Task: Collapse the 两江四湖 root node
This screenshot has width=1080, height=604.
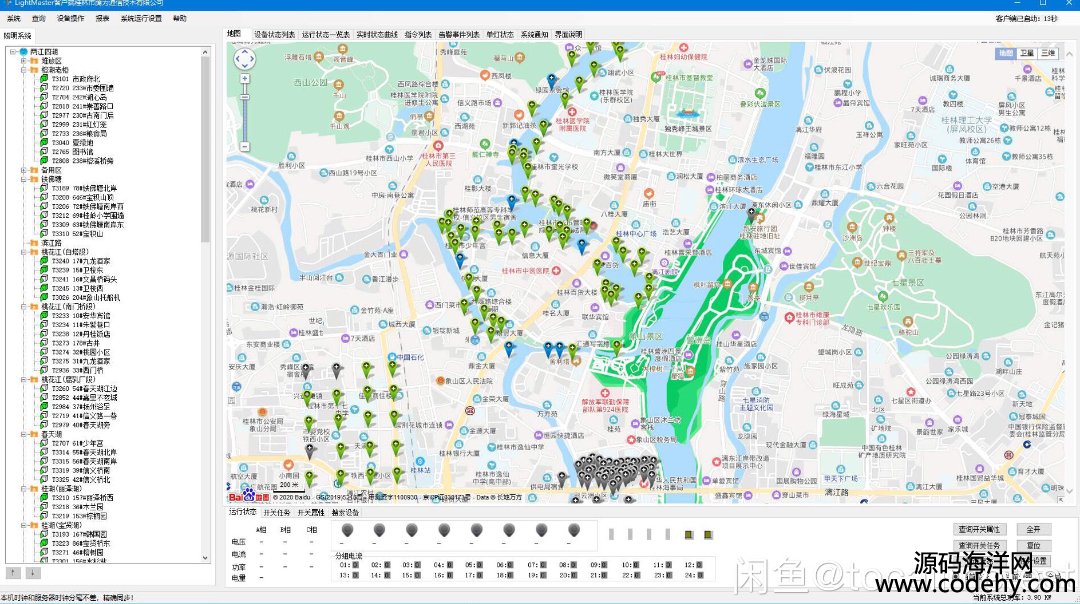Action: pyautogui.click(x=13, y=52)
